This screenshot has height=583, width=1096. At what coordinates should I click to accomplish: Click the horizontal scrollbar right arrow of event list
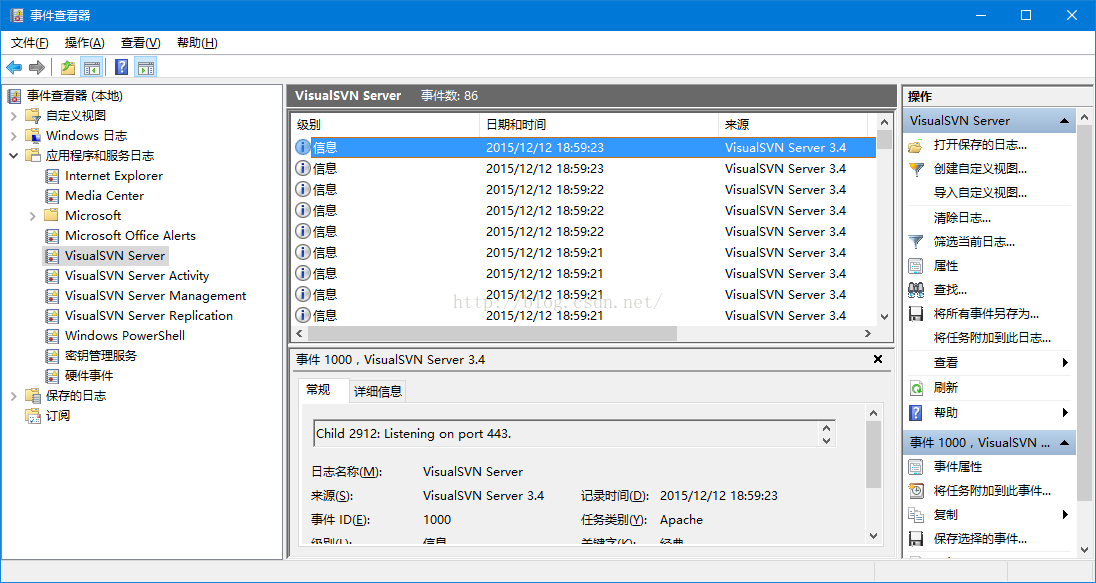(867, 334)
